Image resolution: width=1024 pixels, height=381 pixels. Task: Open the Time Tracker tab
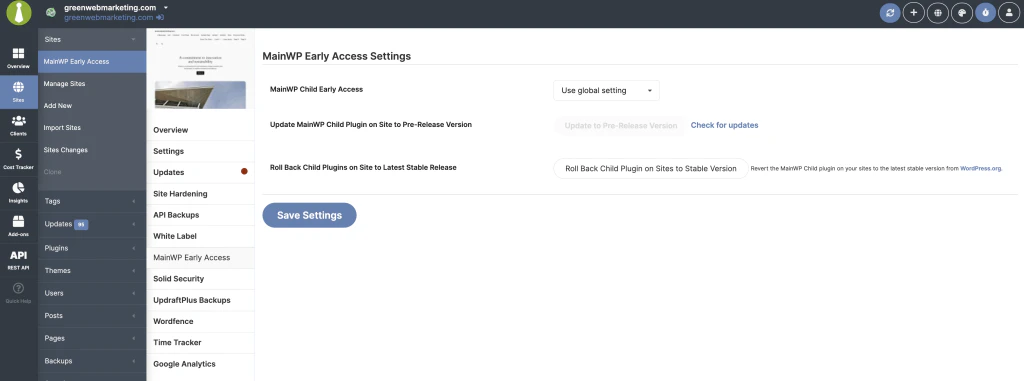click(x=200, y=342)
